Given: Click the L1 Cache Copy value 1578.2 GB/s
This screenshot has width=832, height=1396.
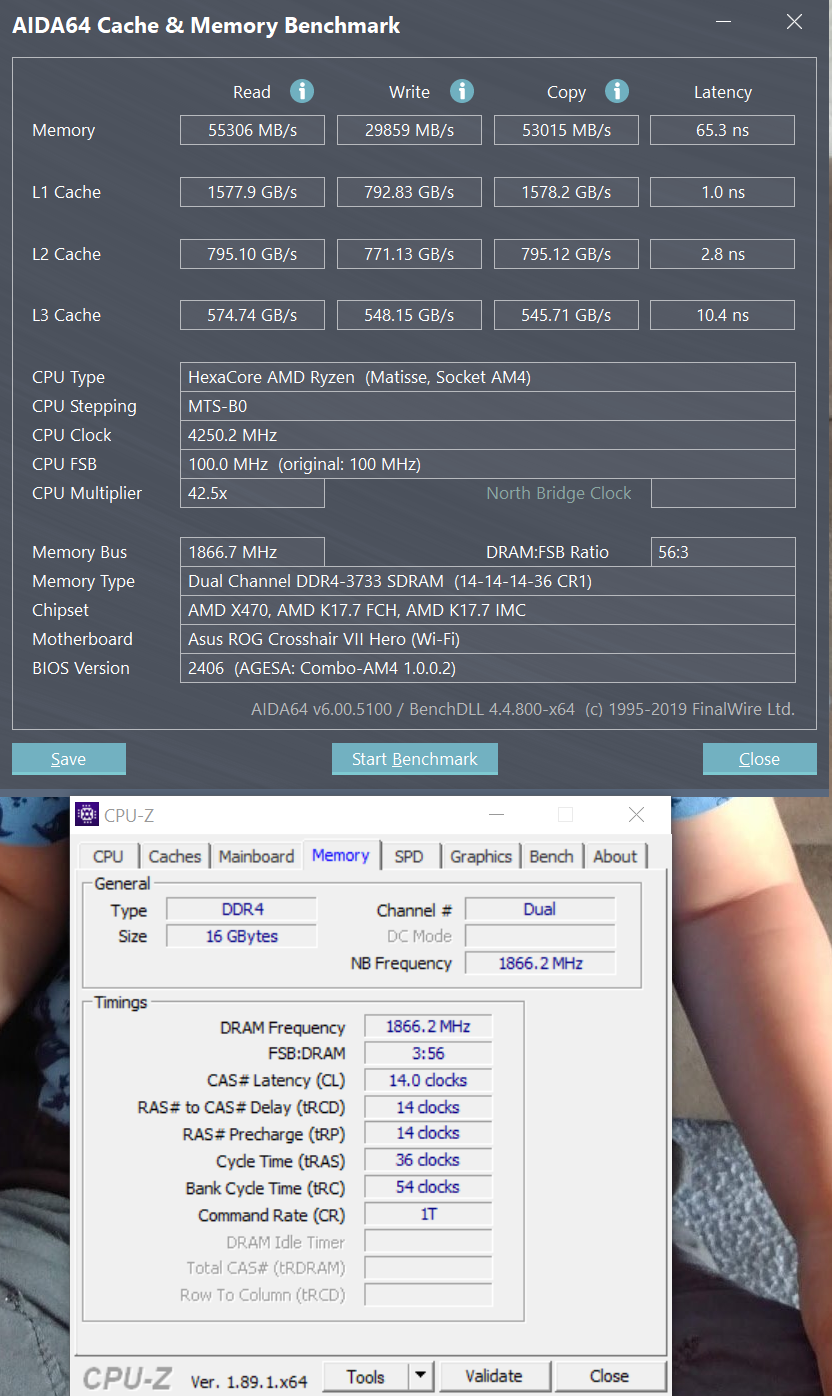Looking at the screenshot, I should coord(566,192).
